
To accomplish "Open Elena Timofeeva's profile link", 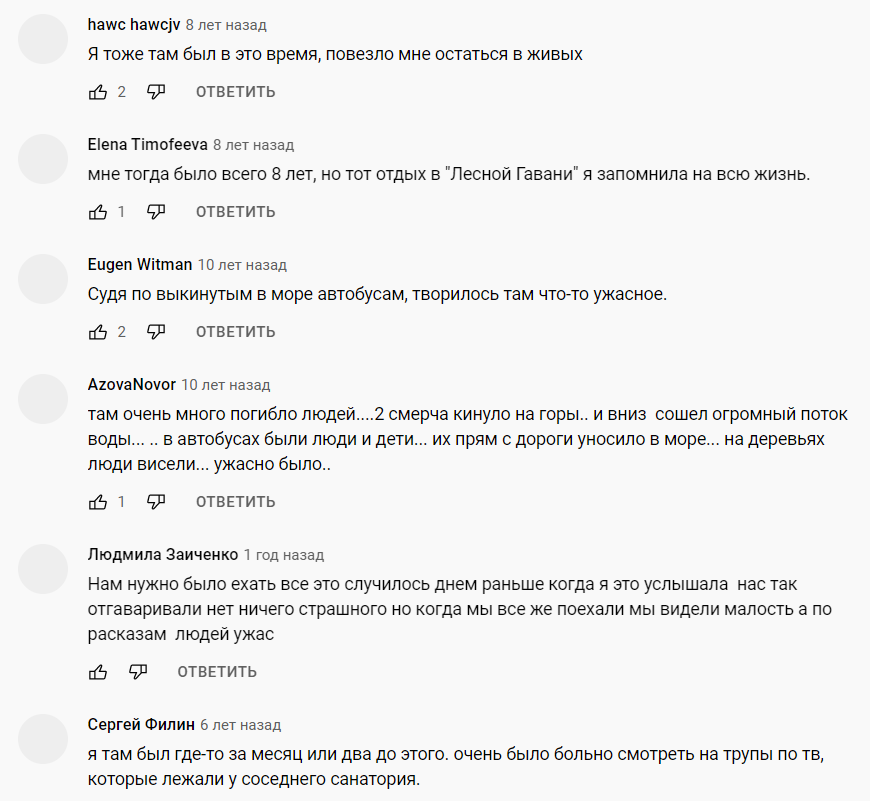I will [148, 145].
